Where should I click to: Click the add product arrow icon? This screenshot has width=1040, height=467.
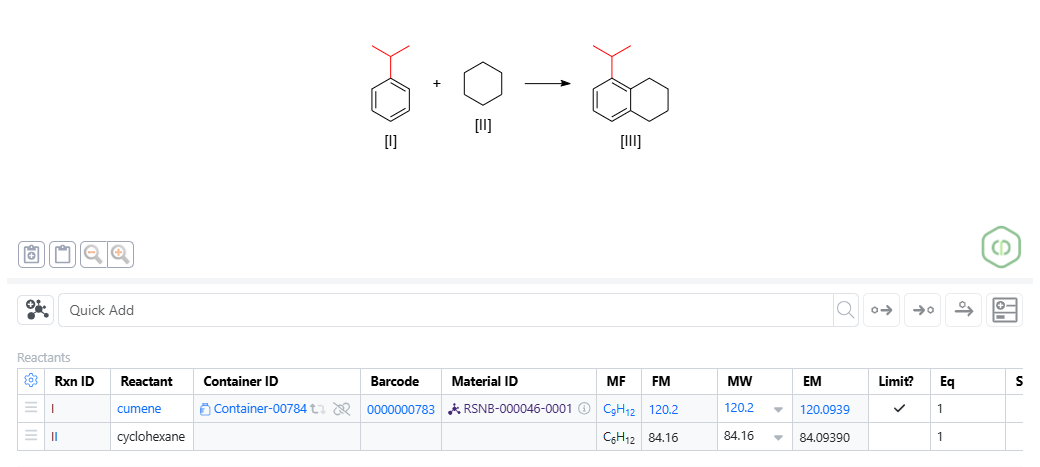[922, 310]
